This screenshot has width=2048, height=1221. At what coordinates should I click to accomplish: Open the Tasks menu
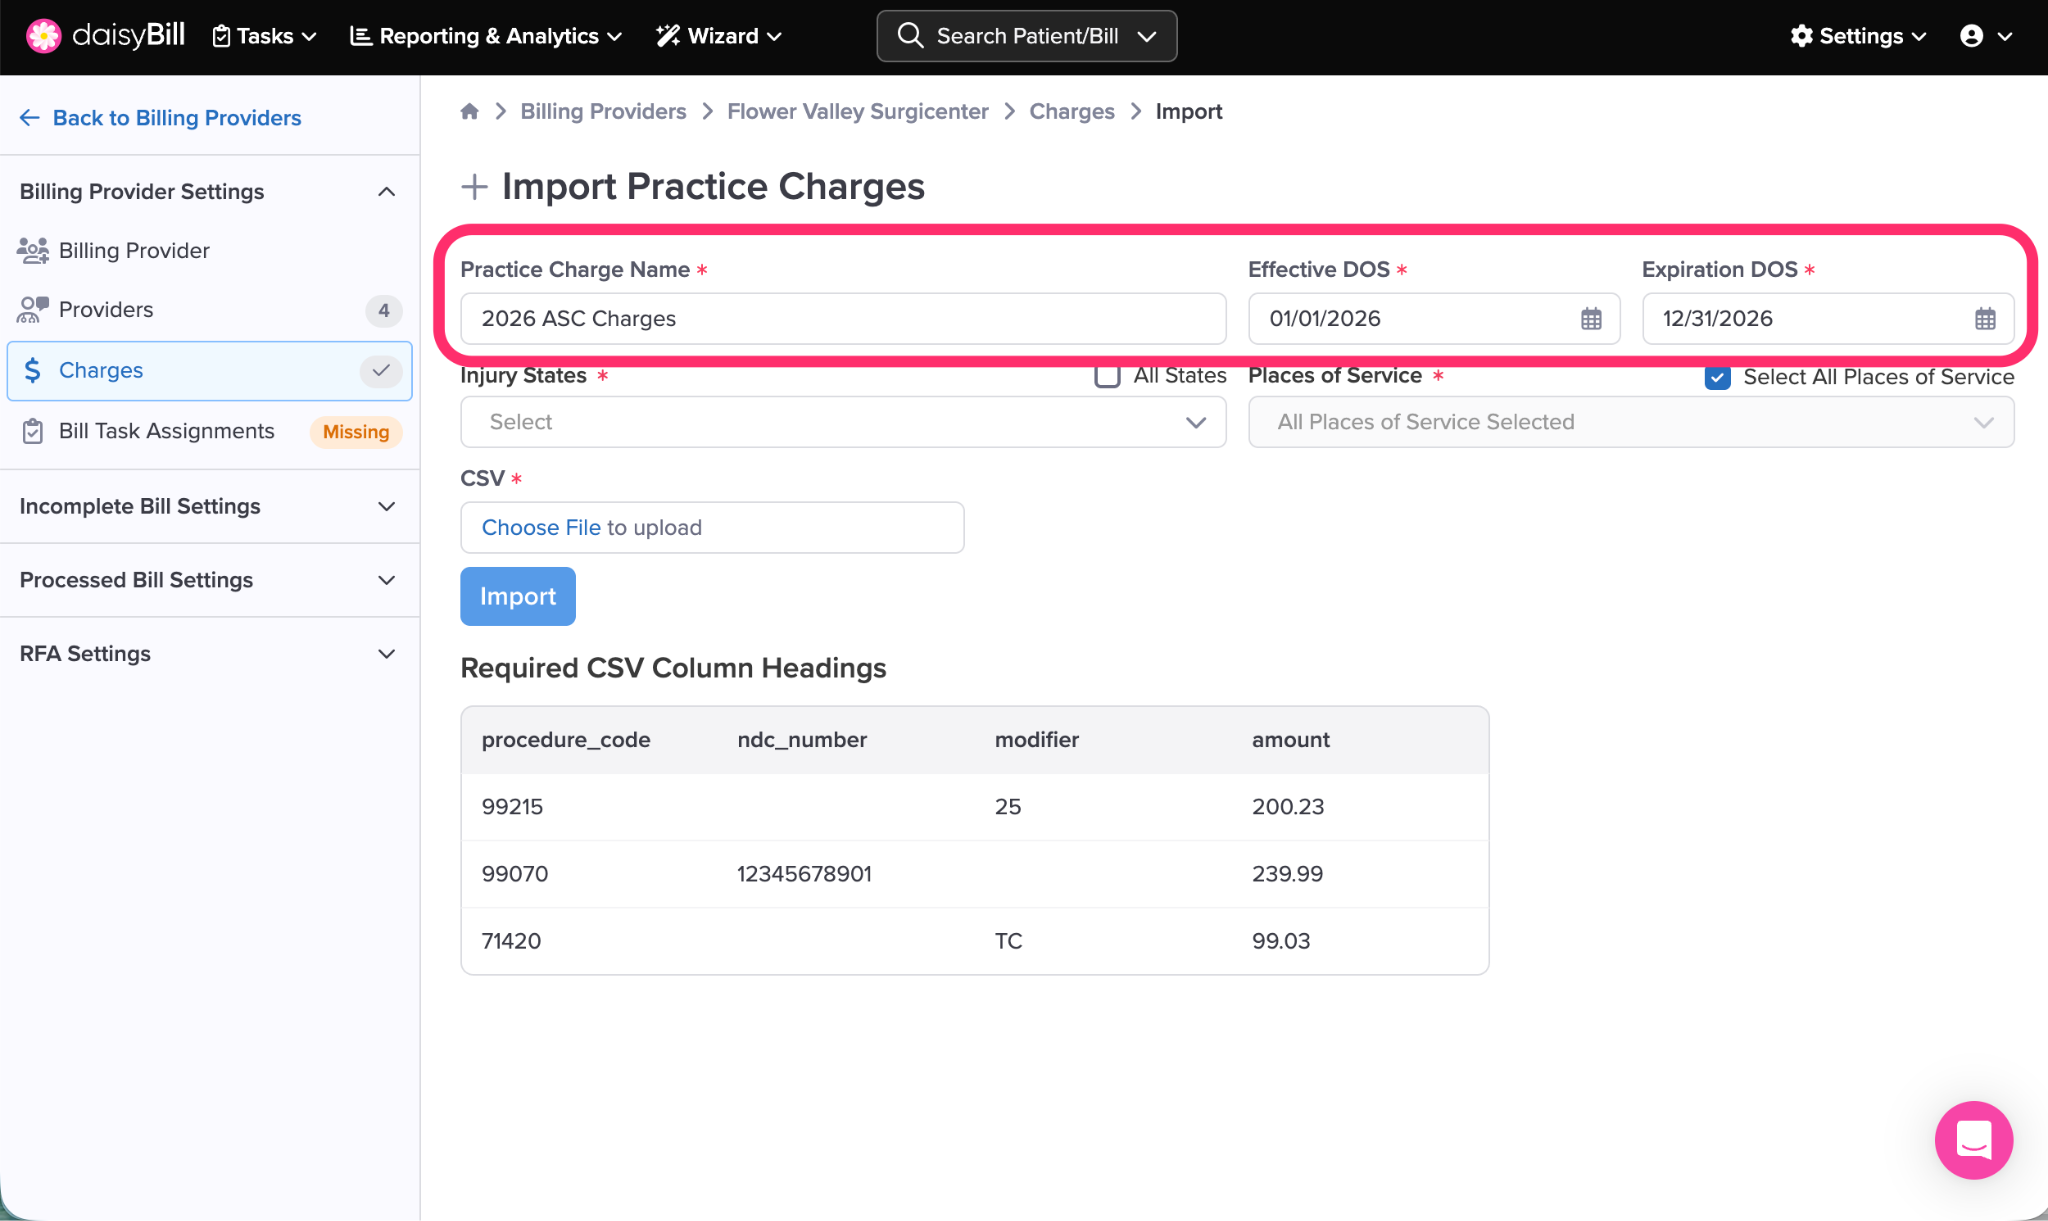265,36
